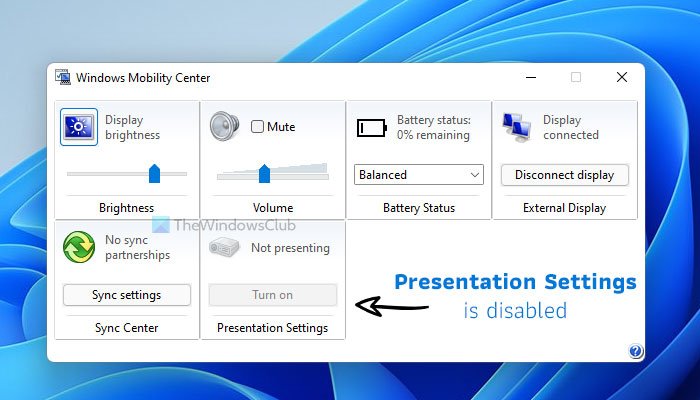Tick the Mute checkbox

(x=257, y=127)
